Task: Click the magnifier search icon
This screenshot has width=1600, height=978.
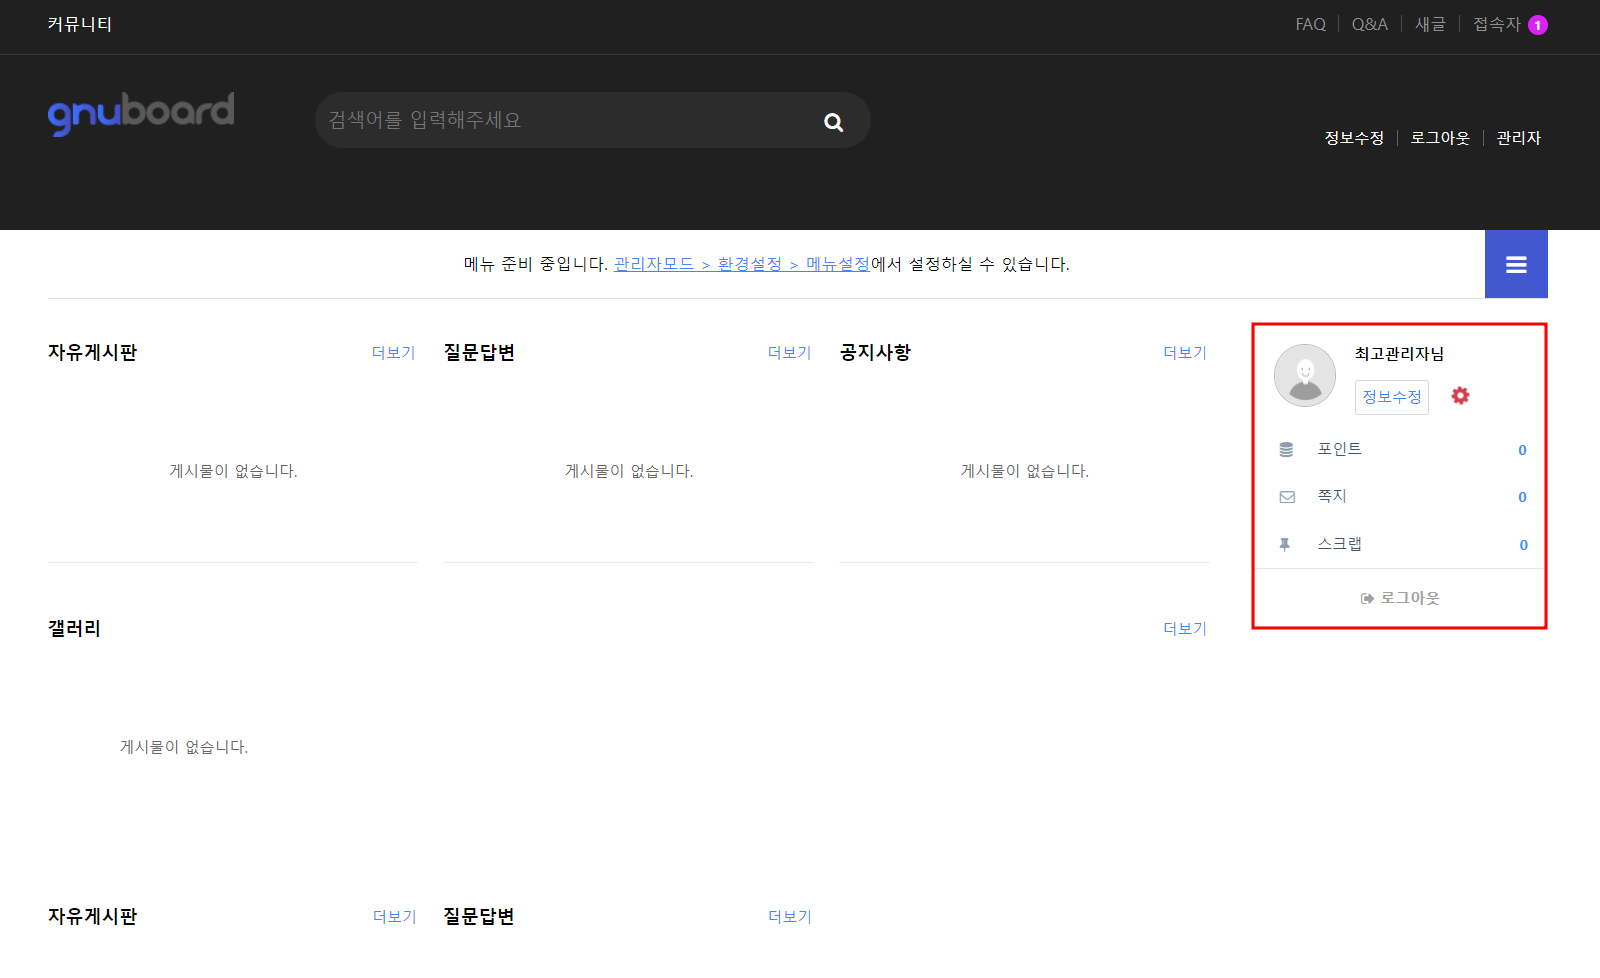Action: [x=833, y=122]
